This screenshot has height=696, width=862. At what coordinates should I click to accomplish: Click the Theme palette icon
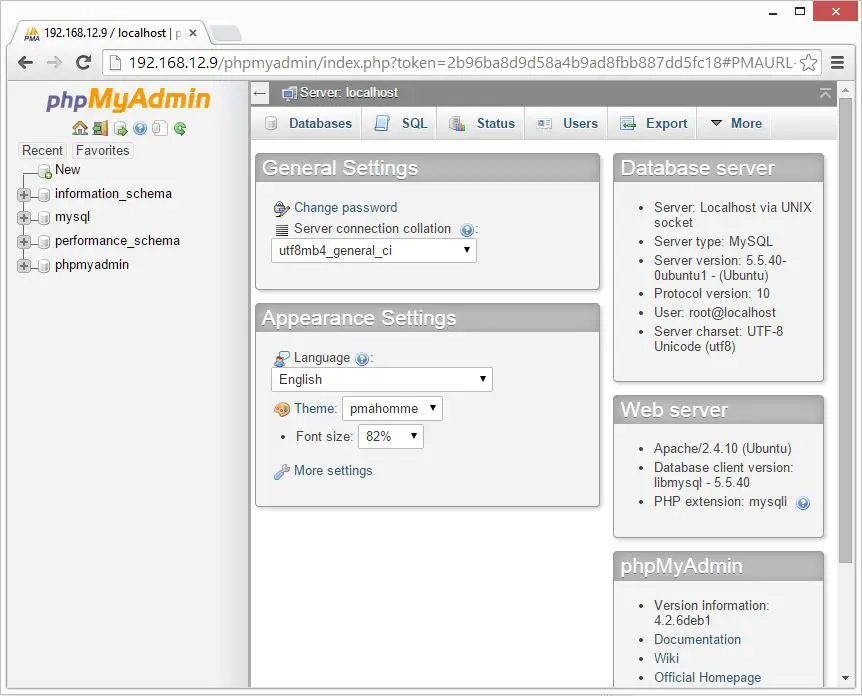[x=281, y=409]
